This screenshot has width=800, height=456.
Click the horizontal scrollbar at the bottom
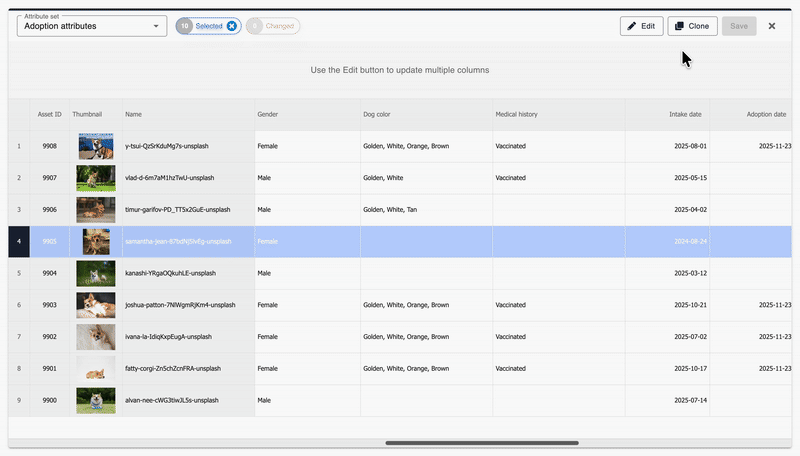click(x=481, y=442)
